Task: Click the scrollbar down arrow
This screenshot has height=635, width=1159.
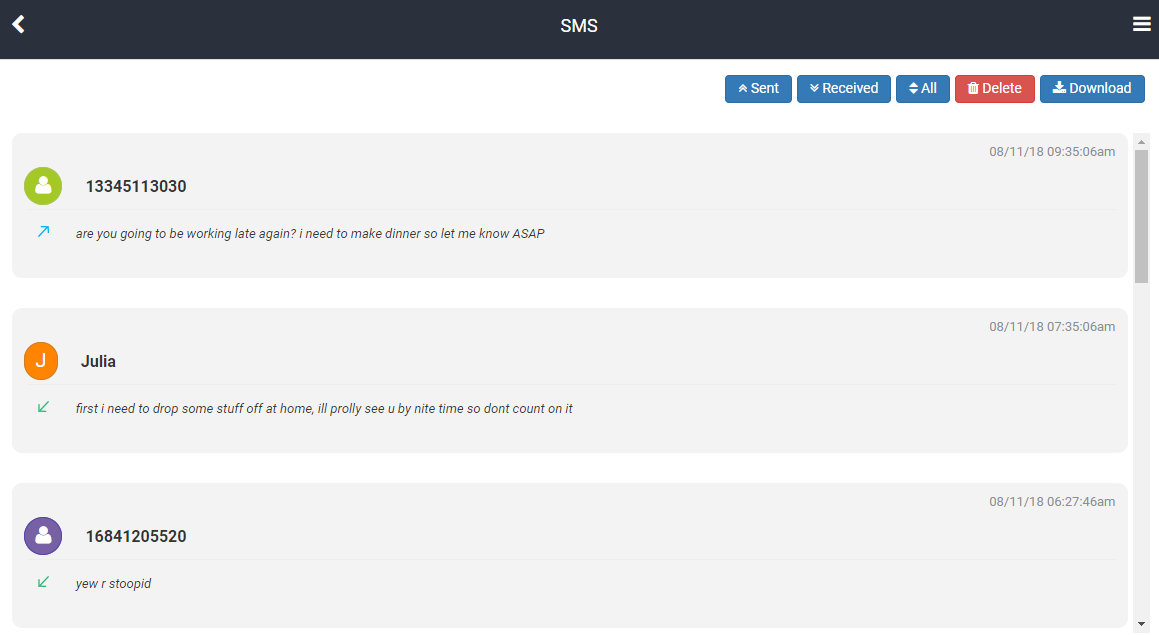Action: tap(1141, 625)
